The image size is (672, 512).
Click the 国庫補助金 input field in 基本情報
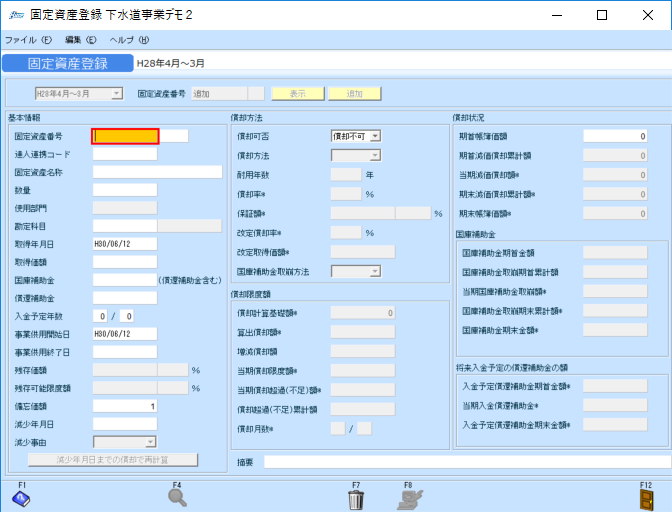coord(125,280)
